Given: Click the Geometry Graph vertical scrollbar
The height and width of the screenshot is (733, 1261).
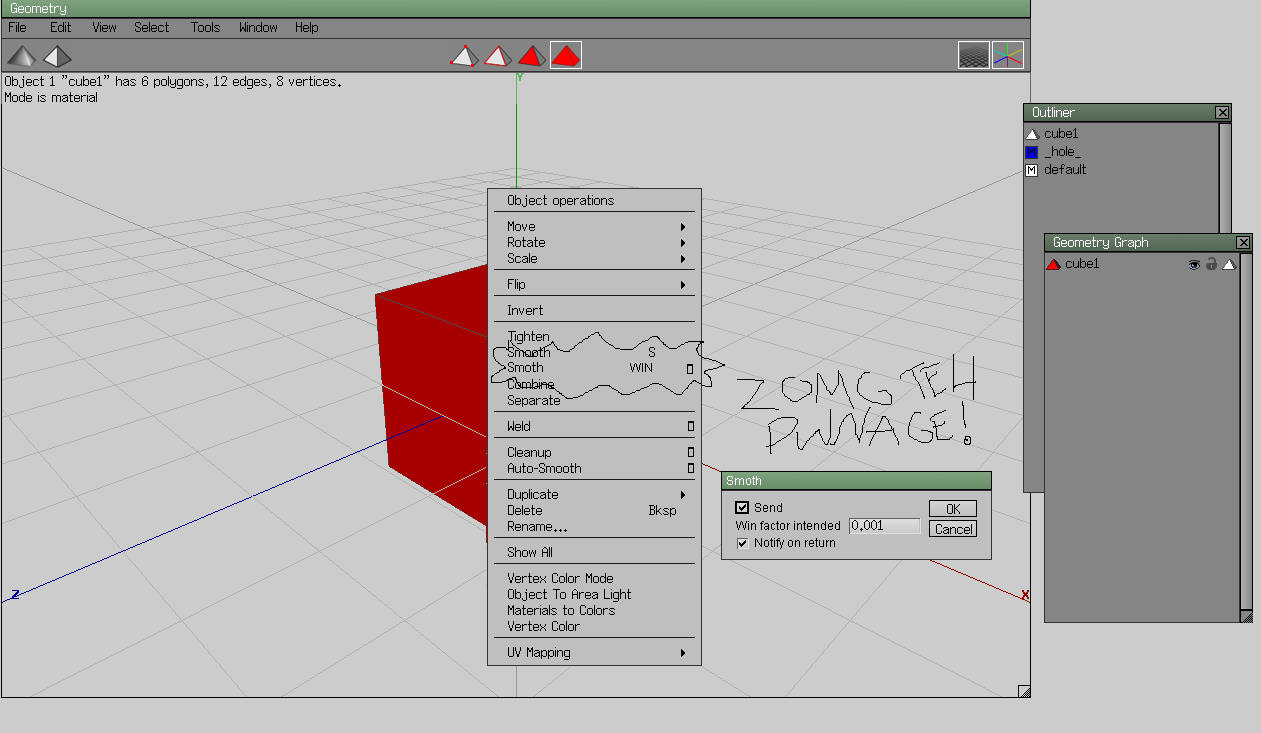Looking at the screenshot, I should point(1246,432).
